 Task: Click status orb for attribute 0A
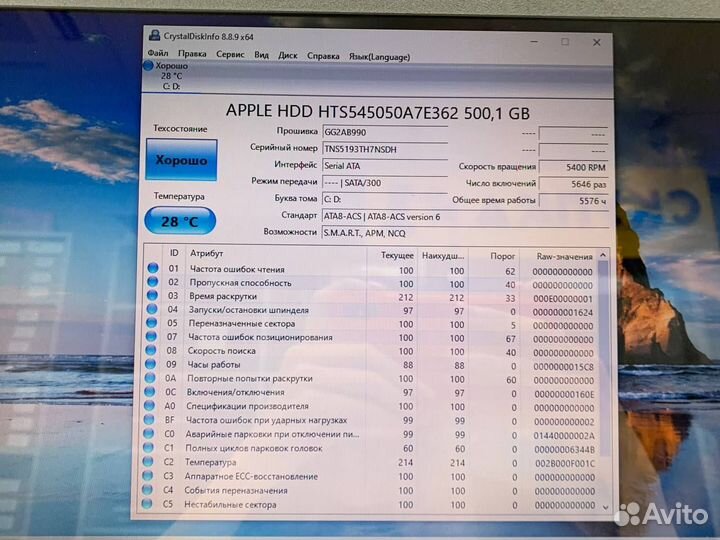pos(150,377)
